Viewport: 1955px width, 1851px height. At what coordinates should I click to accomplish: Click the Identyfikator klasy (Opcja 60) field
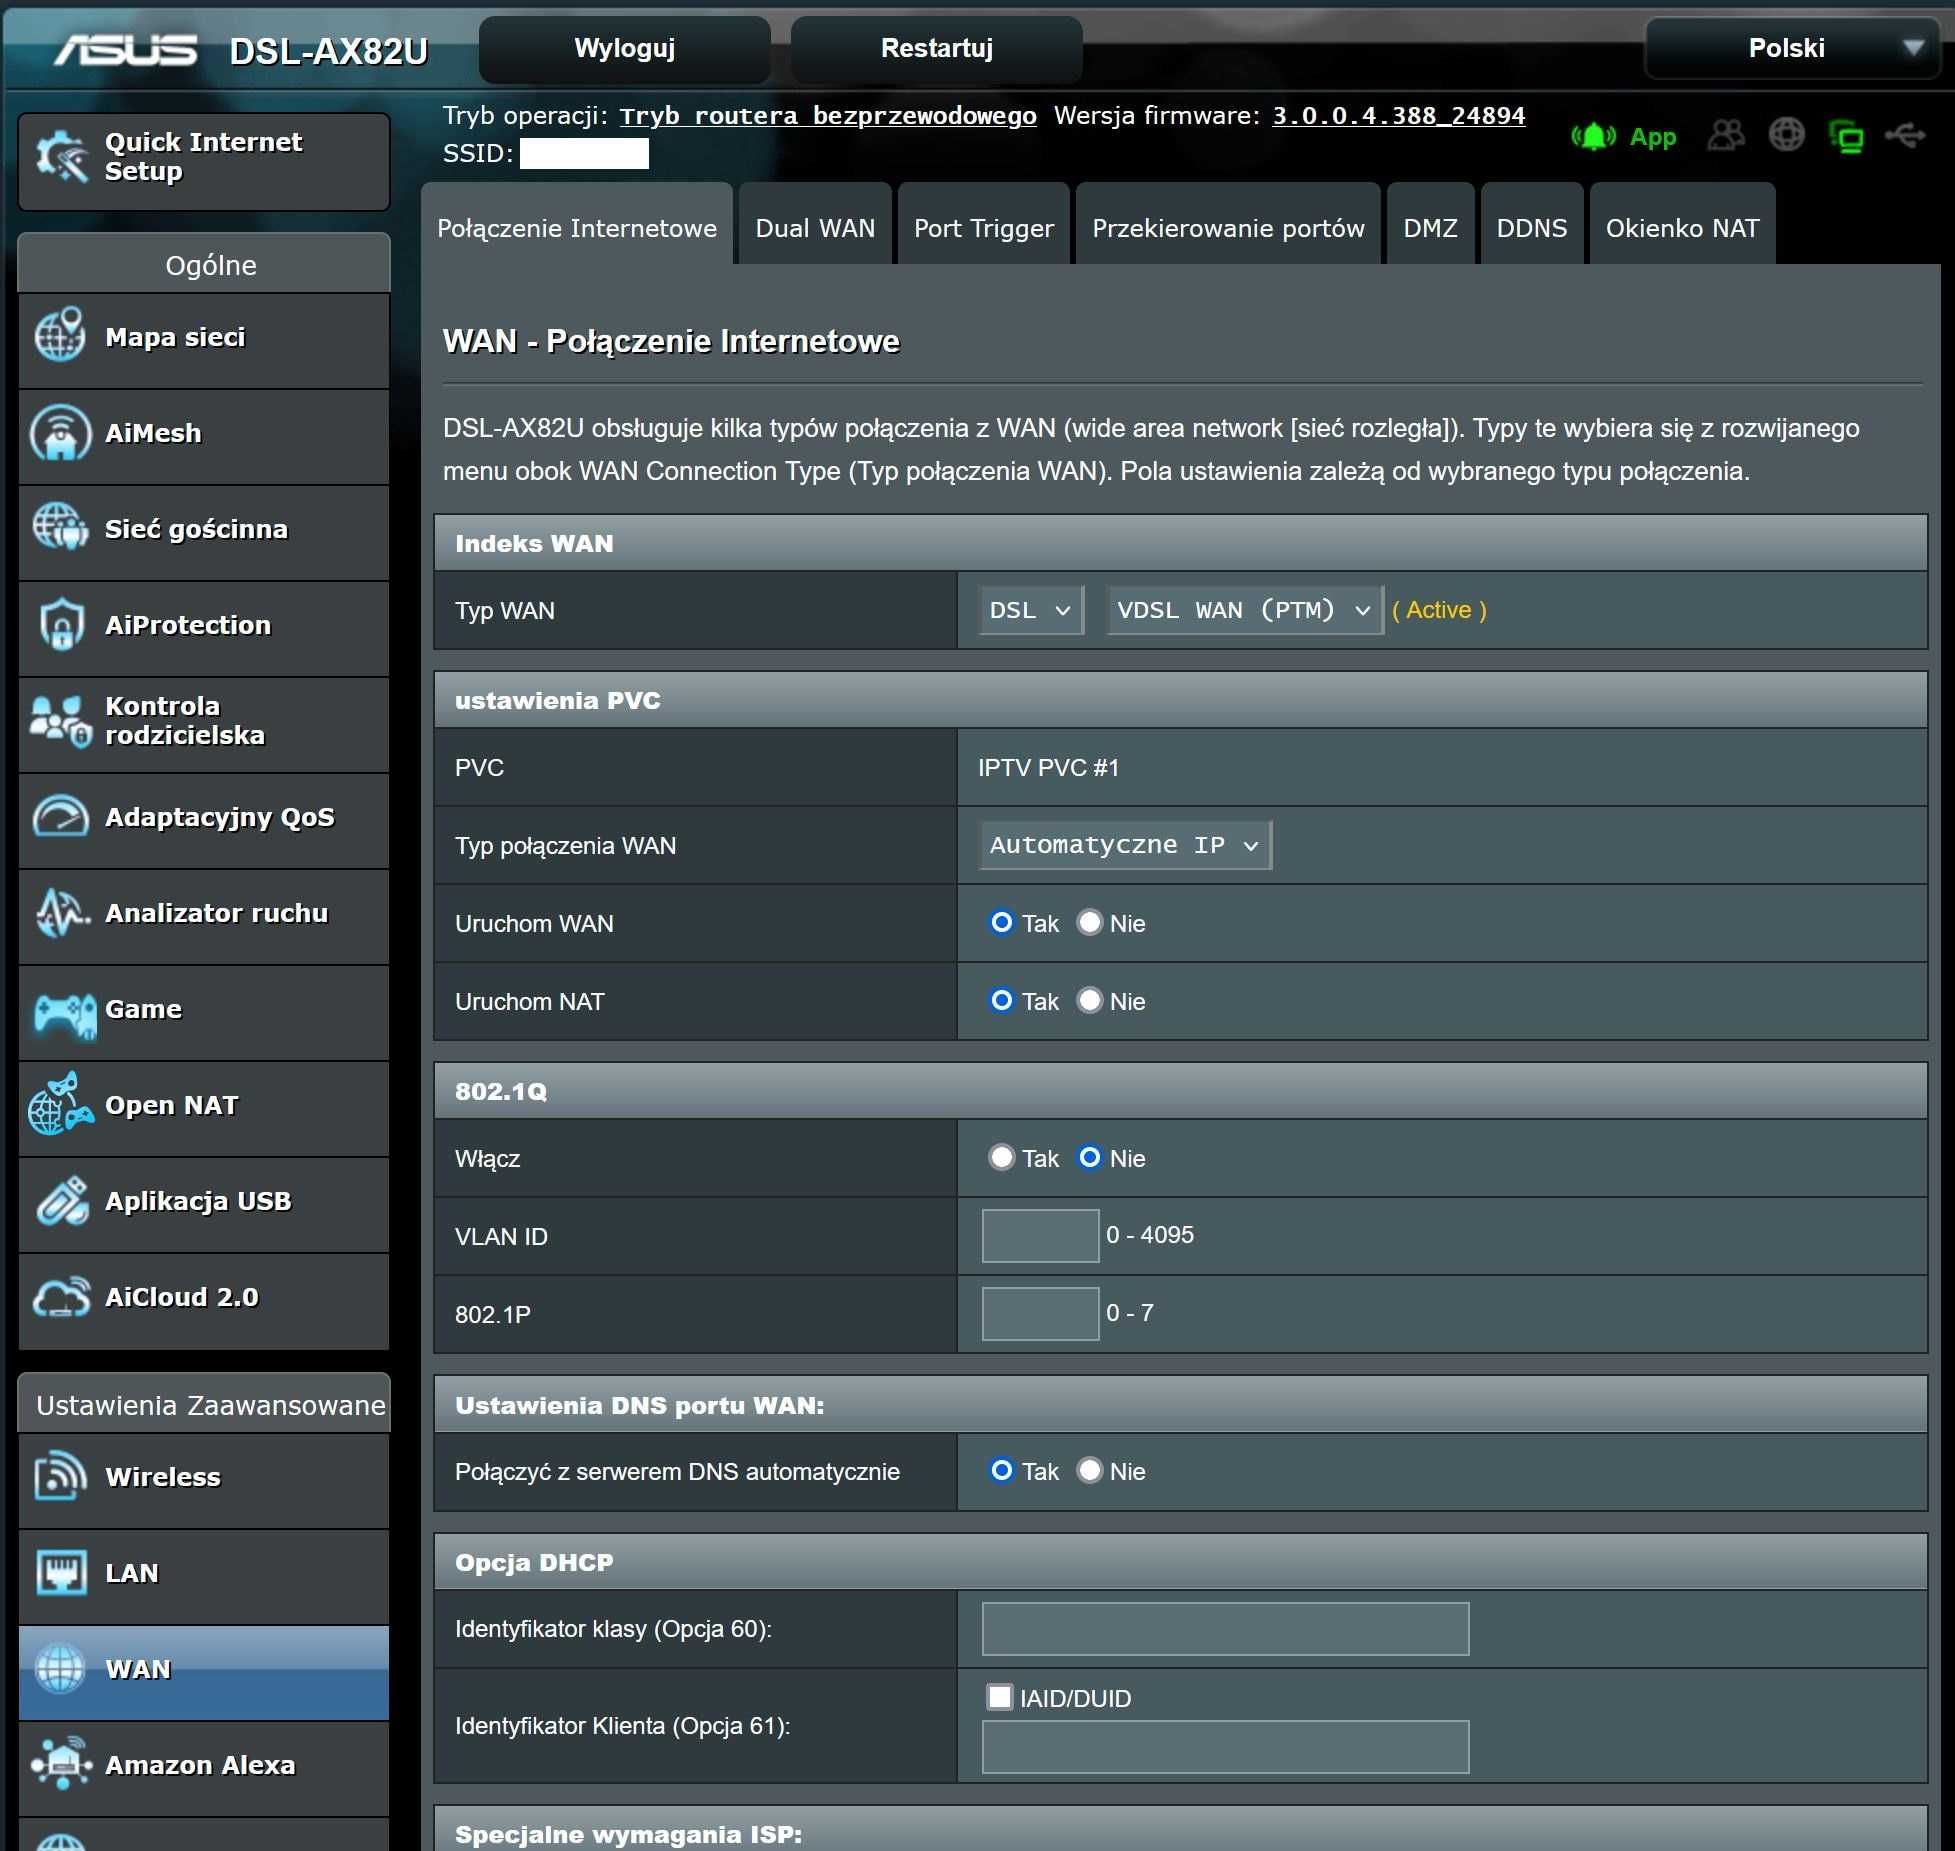[1225, 1628]
